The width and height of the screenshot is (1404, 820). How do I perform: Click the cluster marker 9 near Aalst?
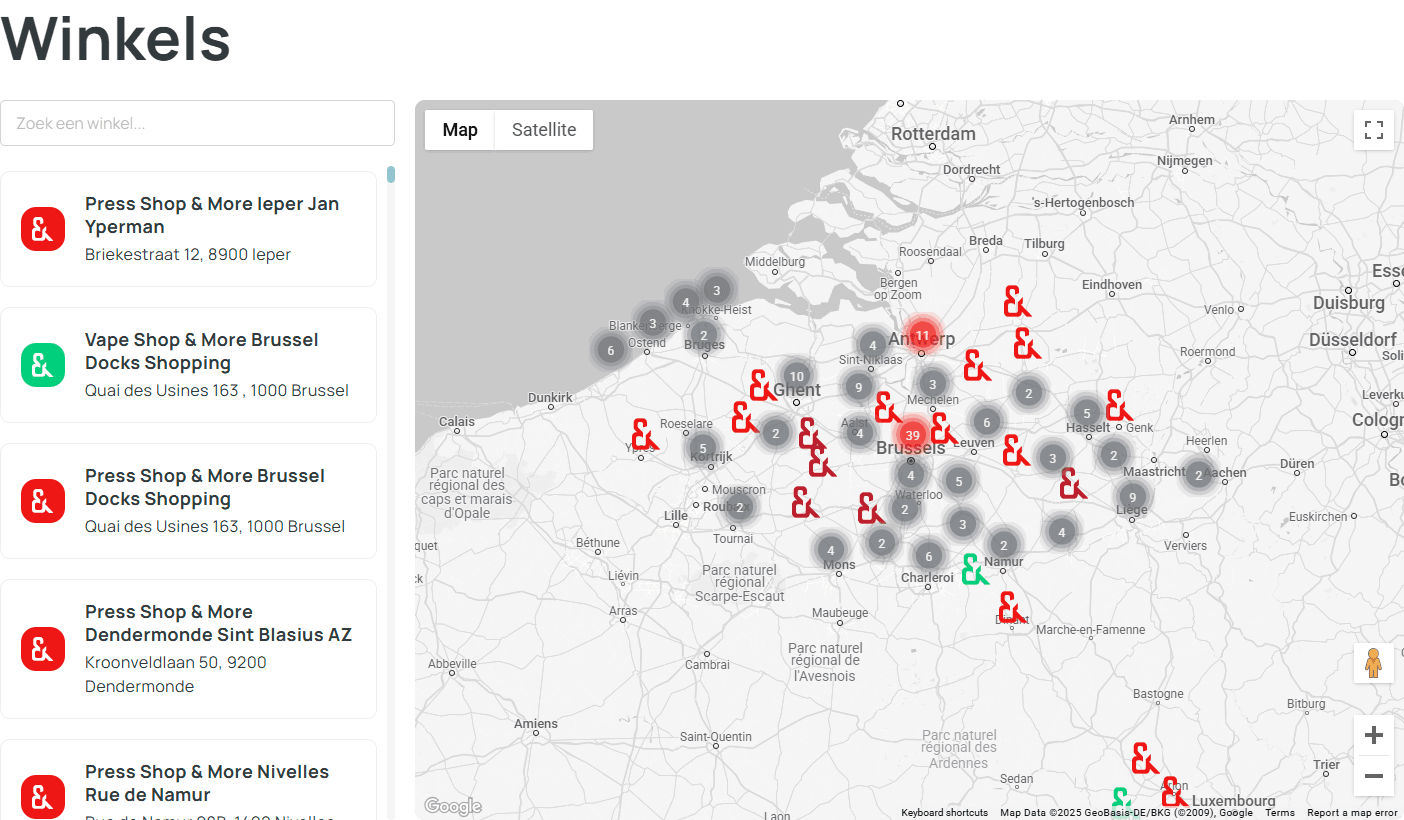point(857,386)
